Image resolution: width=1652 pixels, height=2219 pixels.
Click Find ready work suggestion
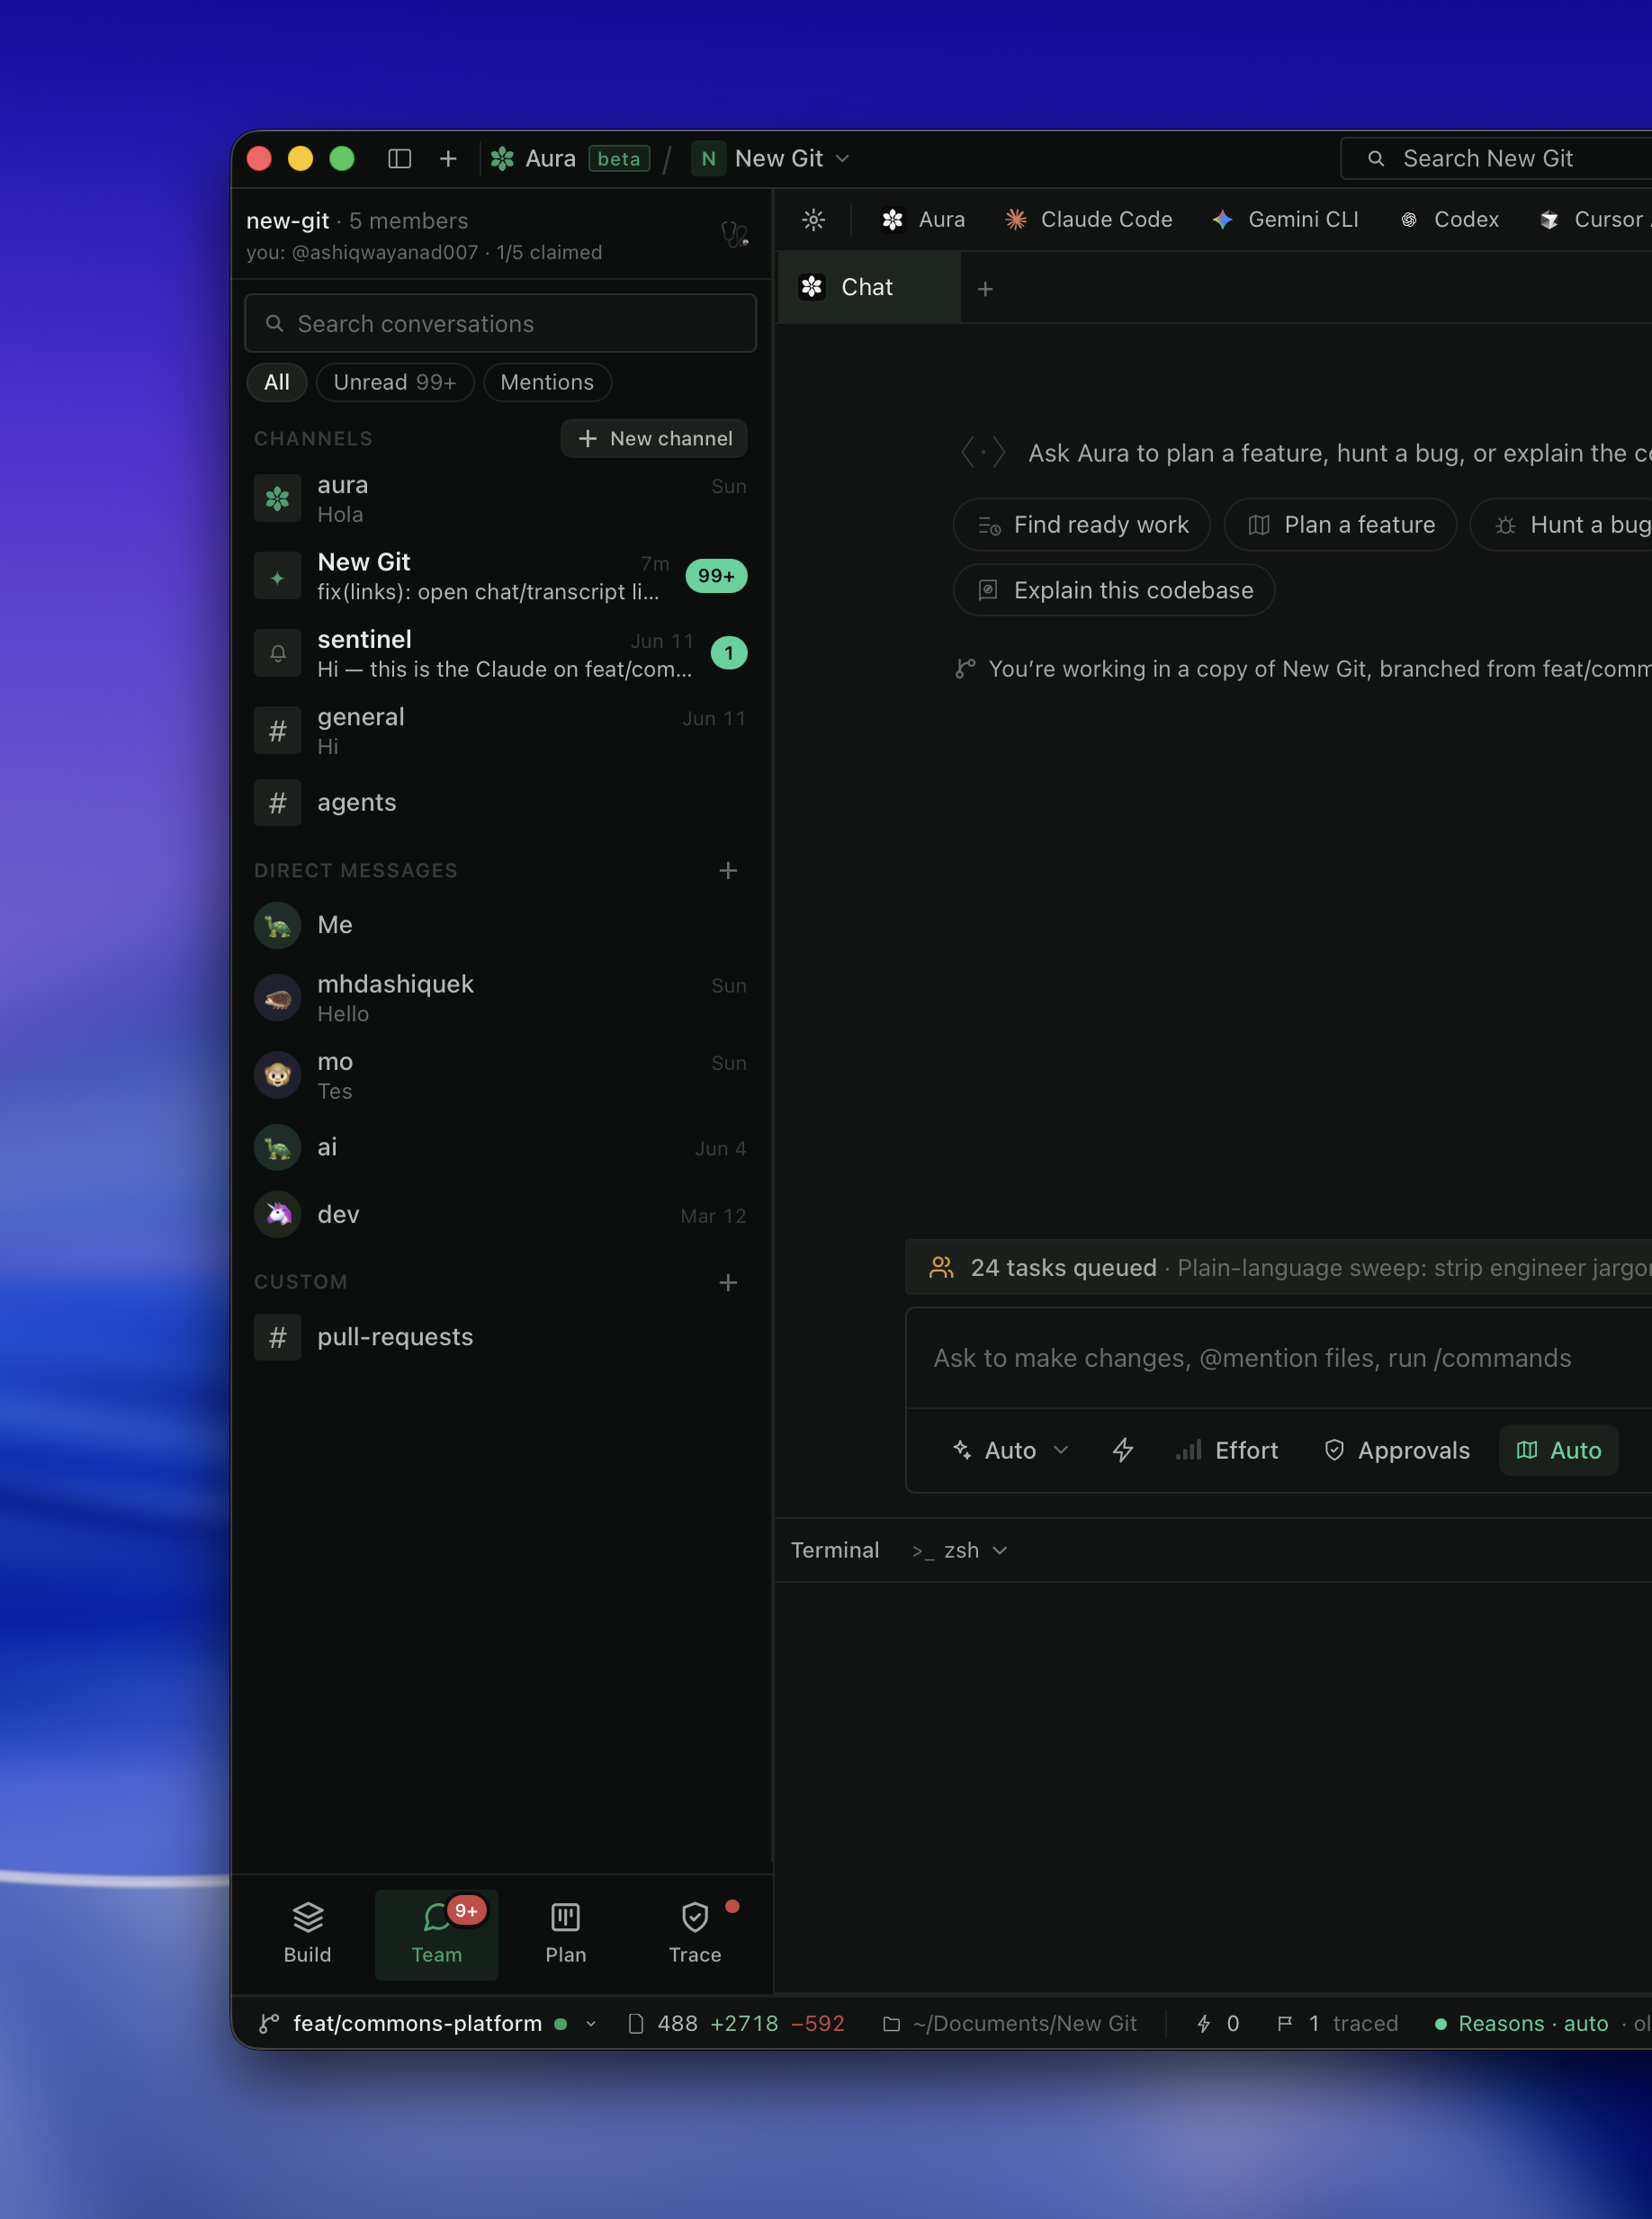[x=1082, y=525]
